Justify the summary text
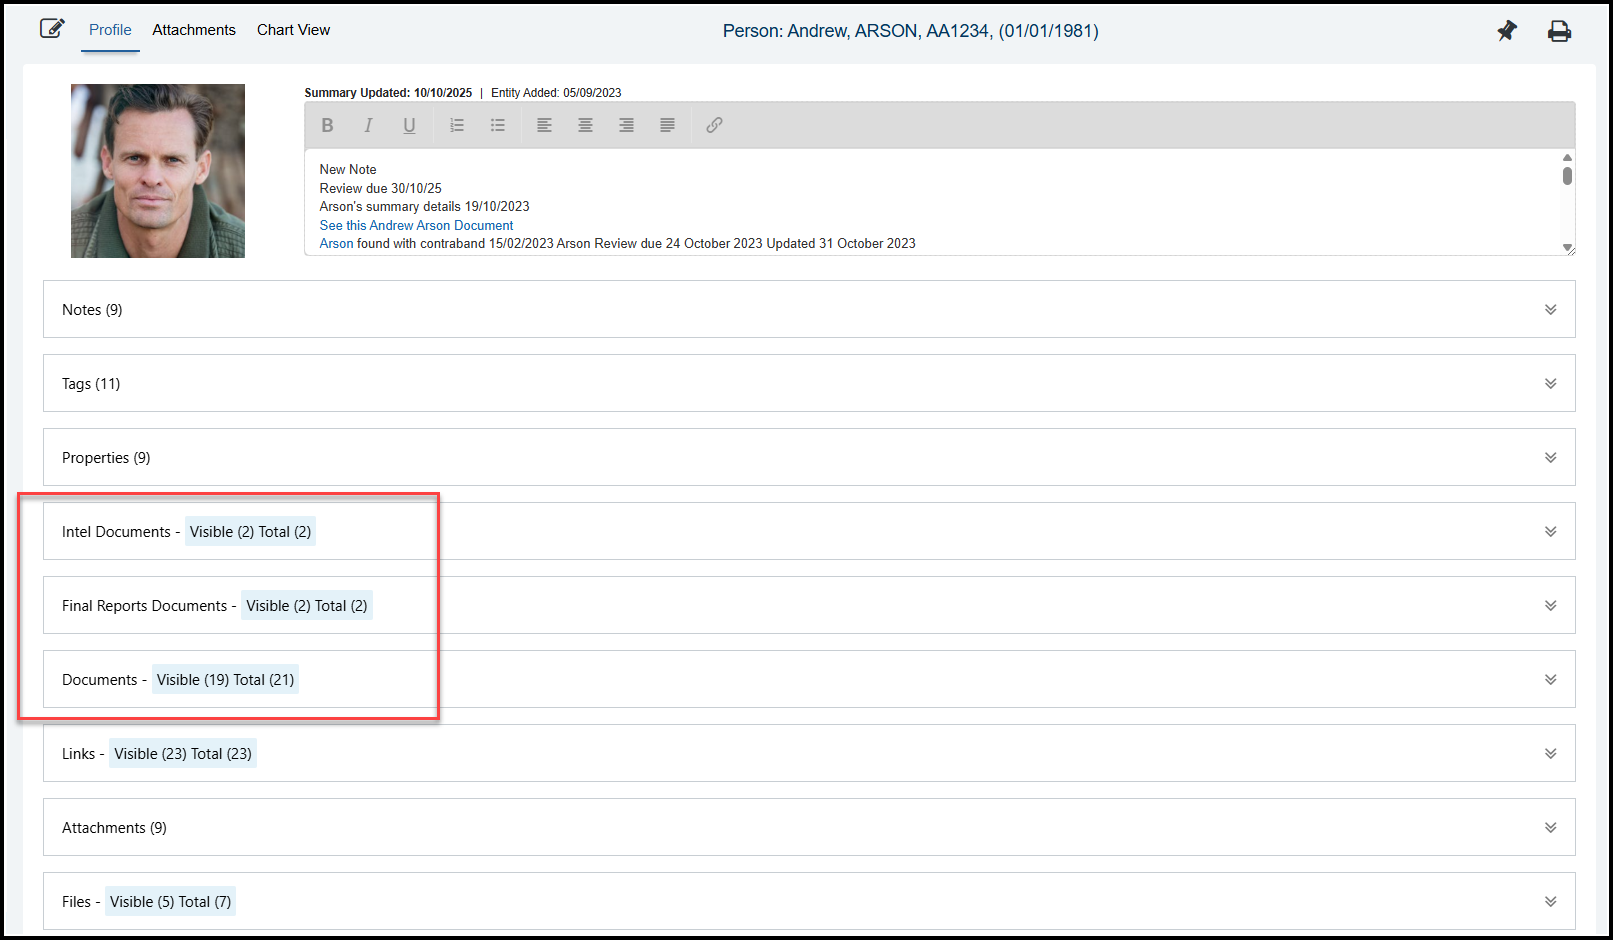1613x940 pixels. 667,125
